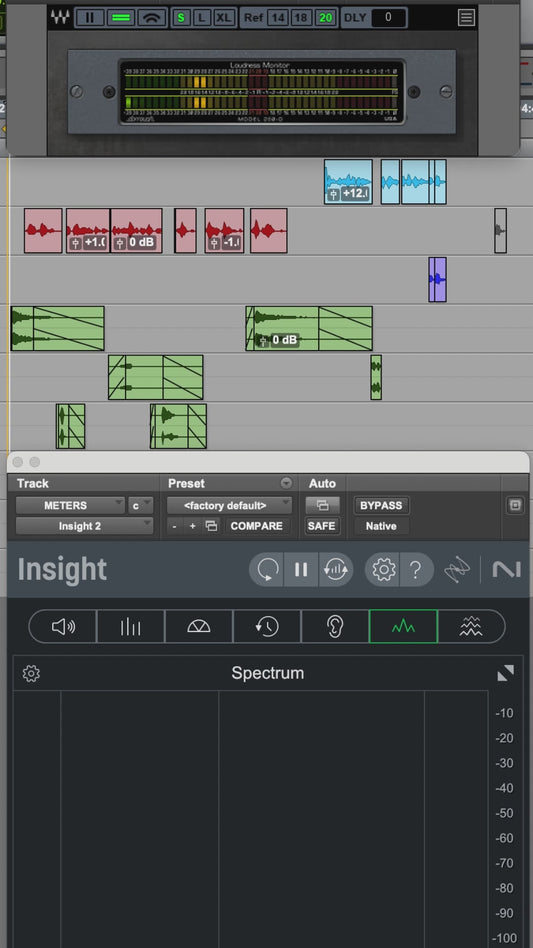
Task: Toggle the S size button
Action: 181,18
